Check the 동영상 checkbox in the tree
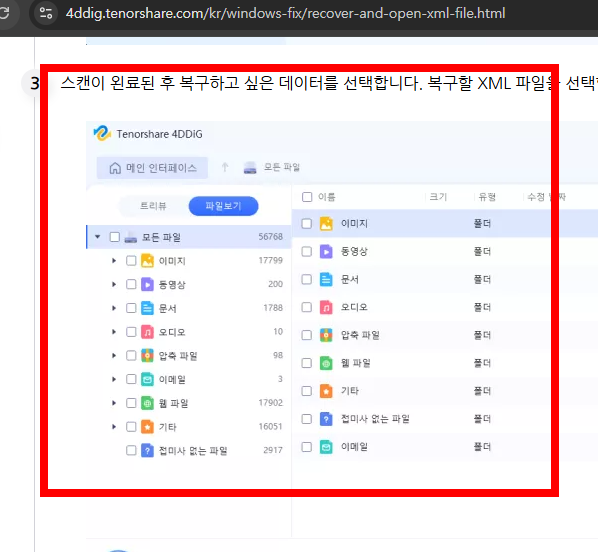This screenshot has height=552, width=598. 131,284
